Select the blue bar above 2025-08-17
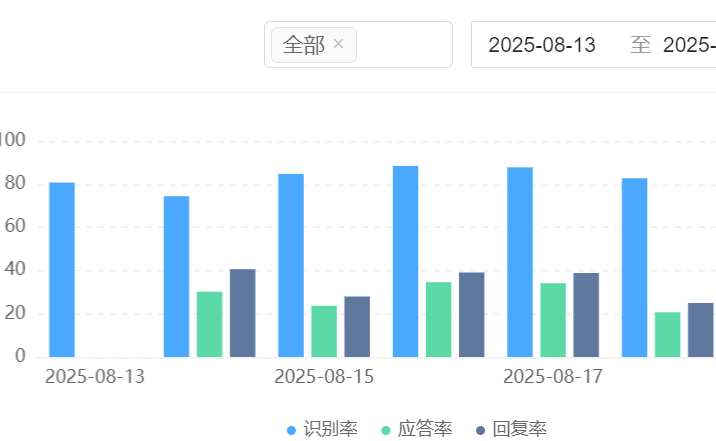The image size is (716, 441). pyautogui.click(x=520, y=262)
